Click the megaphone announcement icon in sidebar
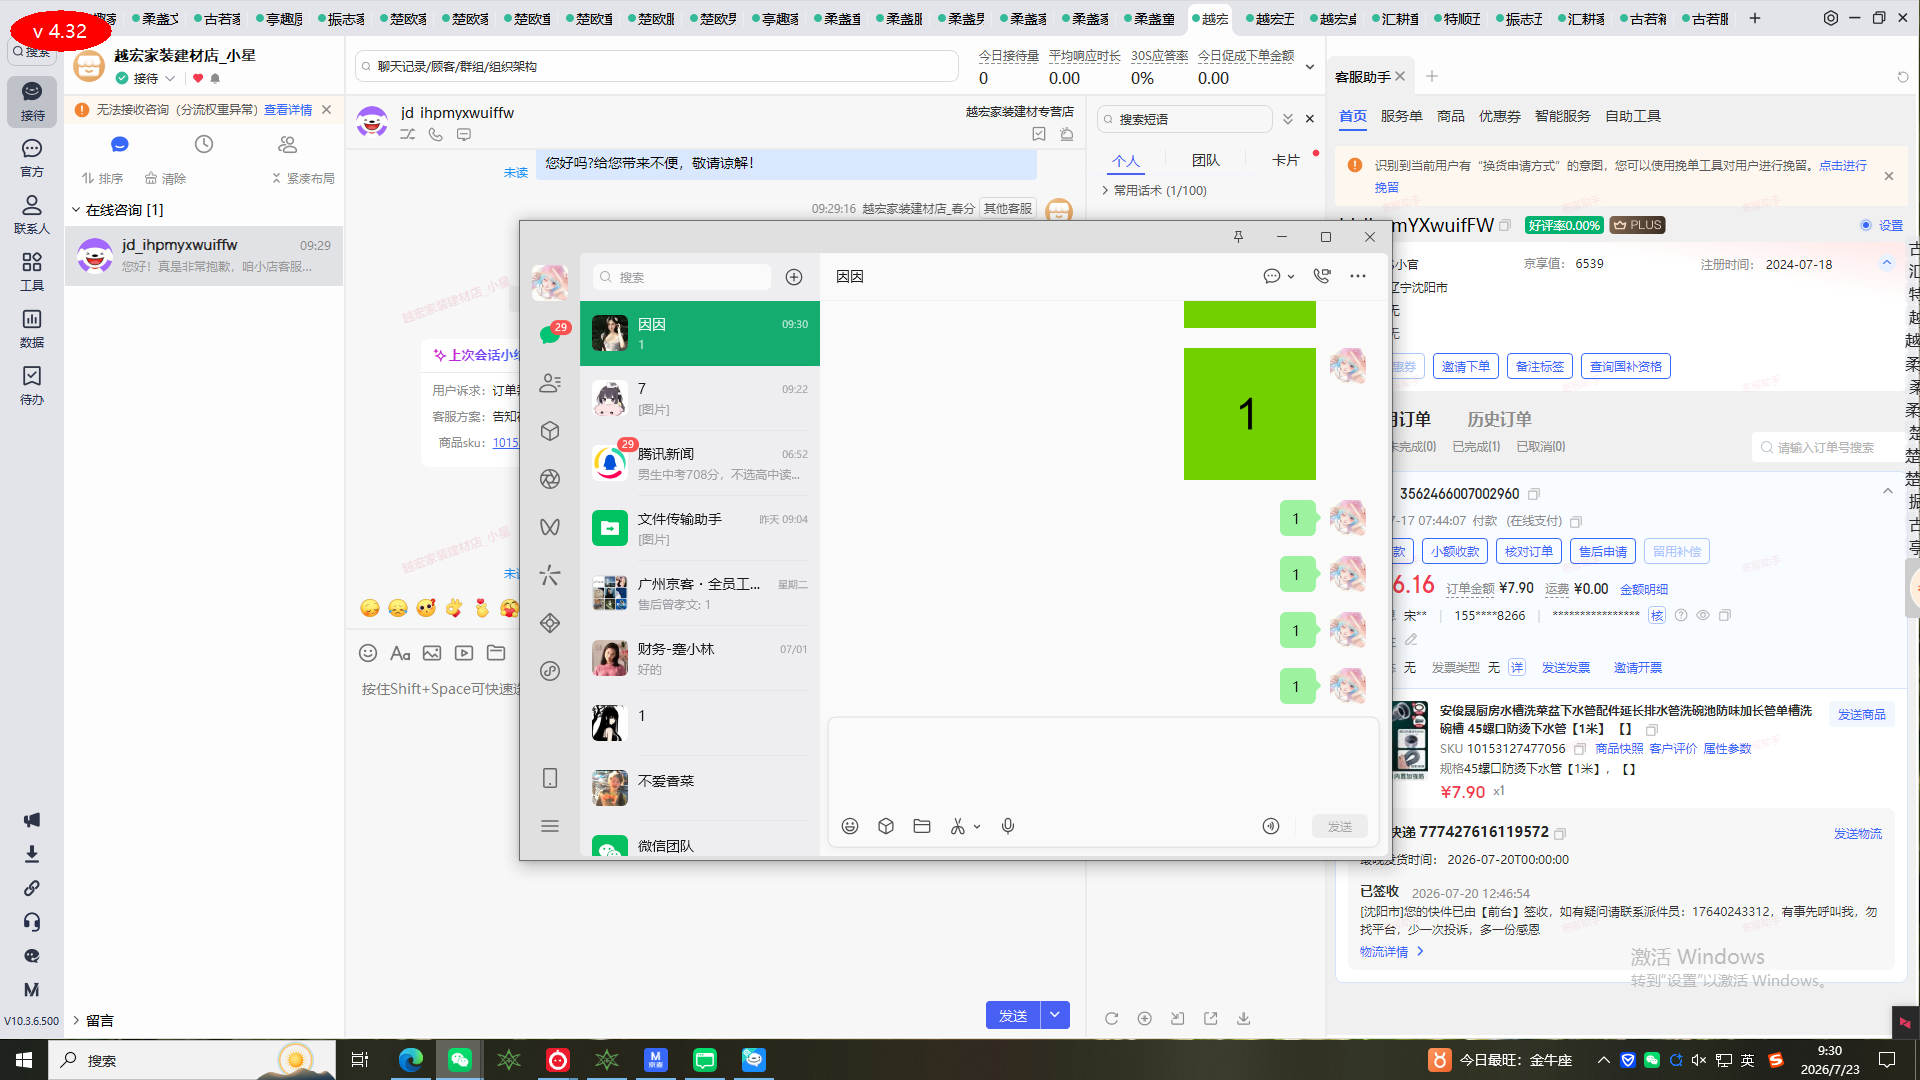 32,820
